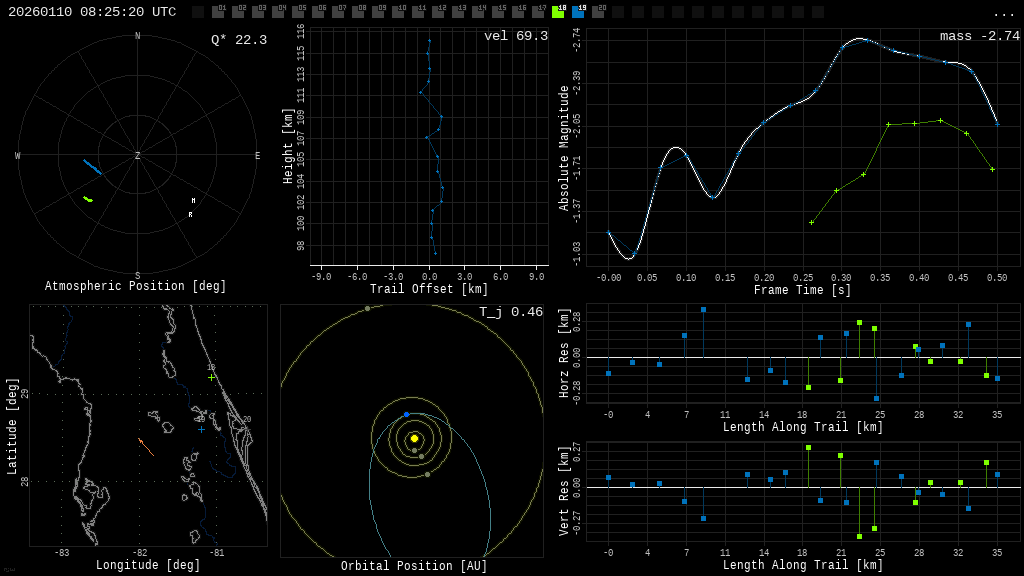Click the N compass label
Viewport: 1024px width, 576px height.
click(137, 36)
